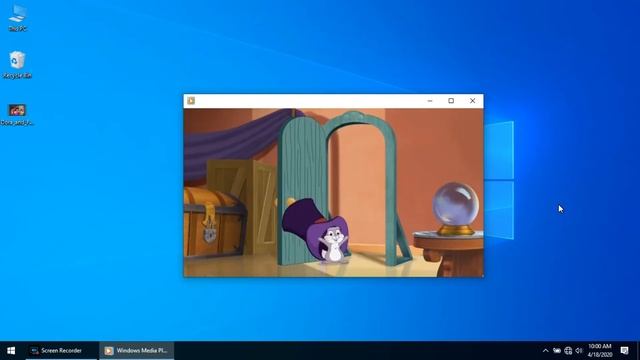640x360 pixels.
Task: Select the video file icon on desktop
Action: (x=17, y=114)
